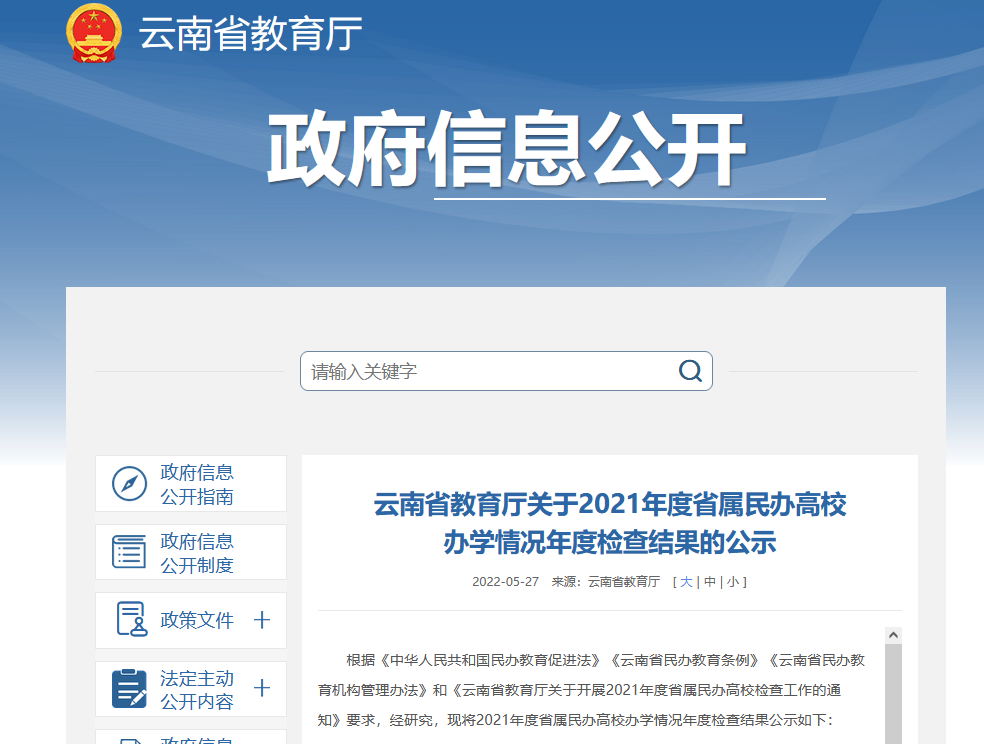
Task: Click the document icon beside 政策文件
Action: [130, 620]
